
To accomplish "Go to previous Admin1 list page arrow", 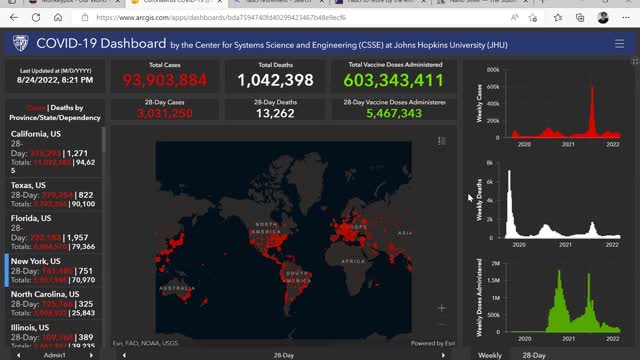I will (18, 356).
